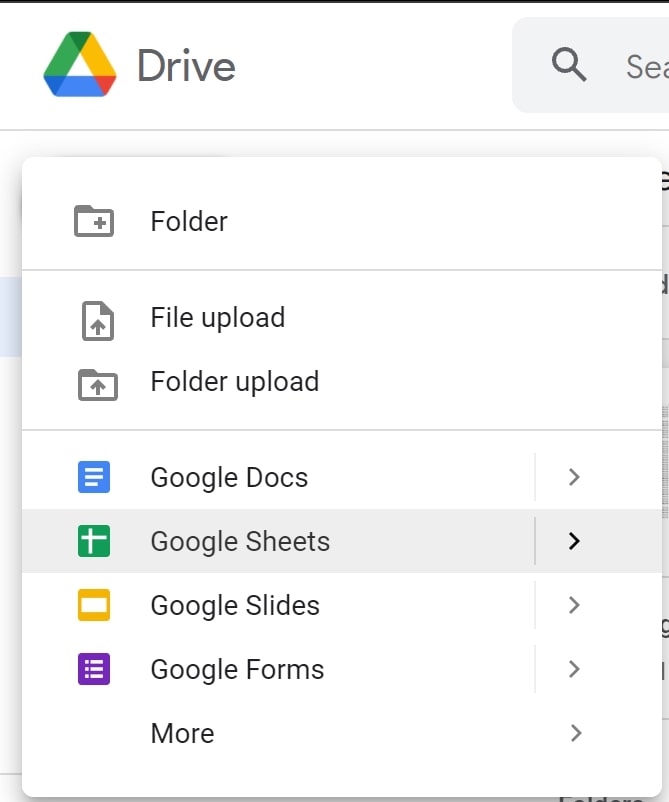Focus the Drive search field
669x802 pixels.
[590, 65]
